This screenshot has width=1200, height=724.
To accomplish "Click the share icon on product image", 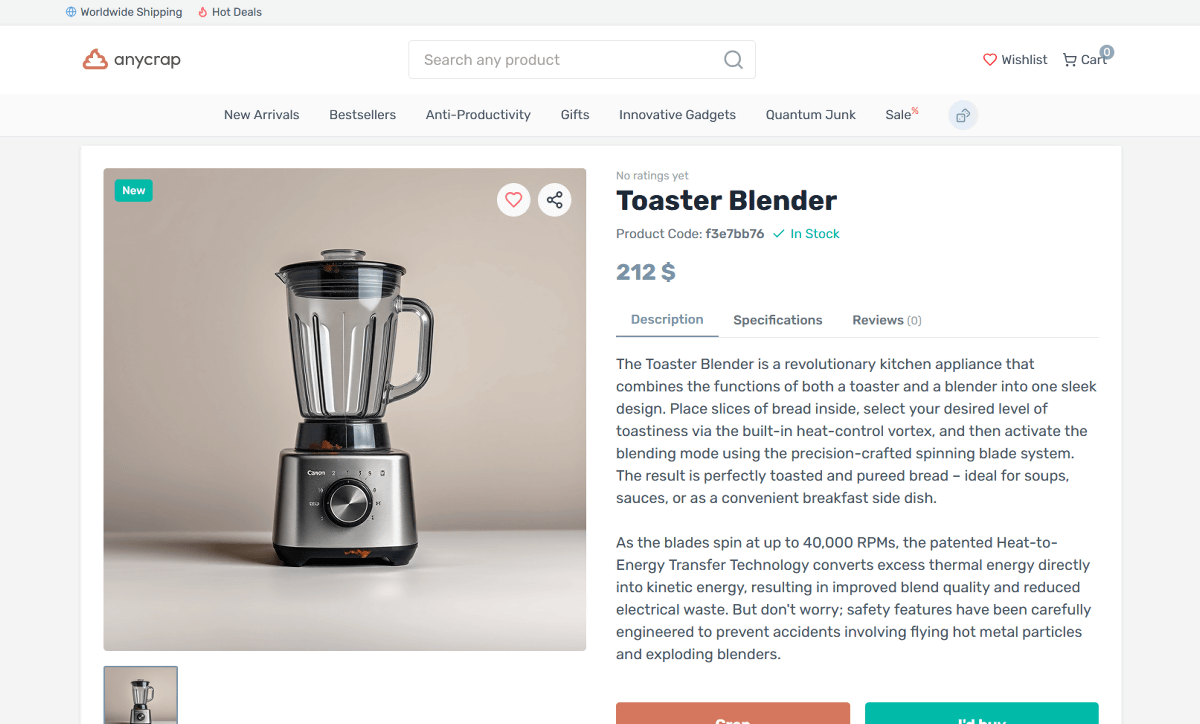I will [x=555, y=200].
